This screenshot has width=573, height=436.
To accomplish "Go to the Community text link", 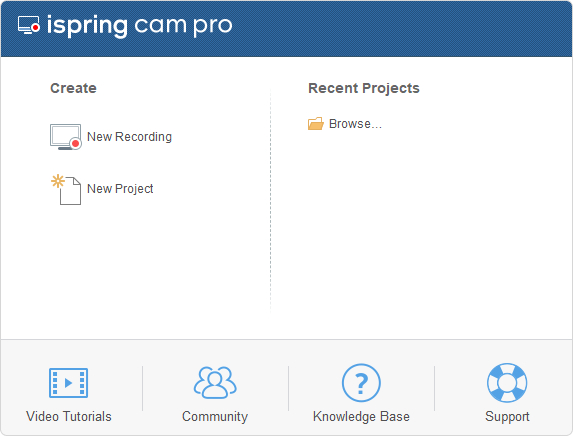I will (x=215, y=416).
